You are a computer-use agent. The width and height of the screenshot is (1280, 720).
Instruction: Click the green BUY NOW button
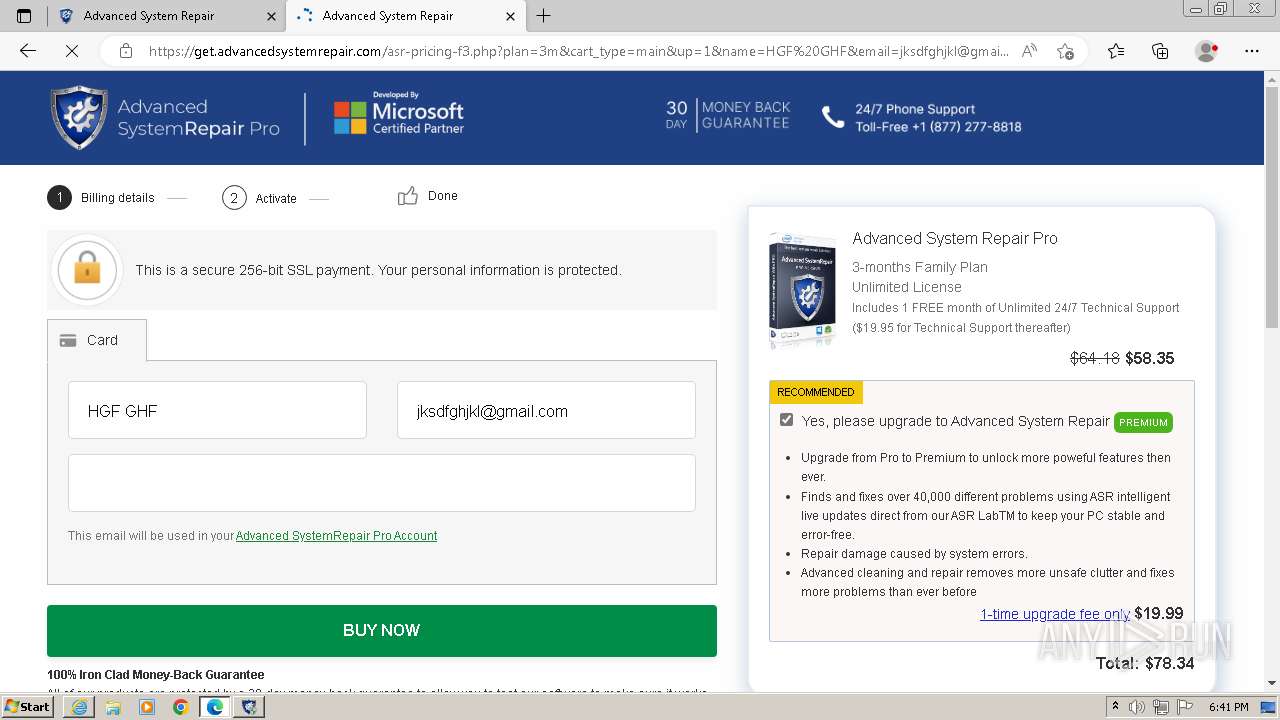click(x=382, y=630)
